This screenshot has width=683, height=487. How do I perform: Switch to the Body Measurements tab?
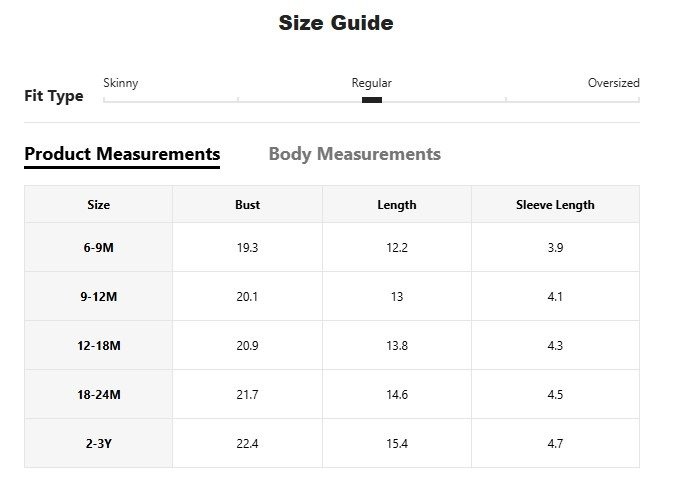pos(354,154)
